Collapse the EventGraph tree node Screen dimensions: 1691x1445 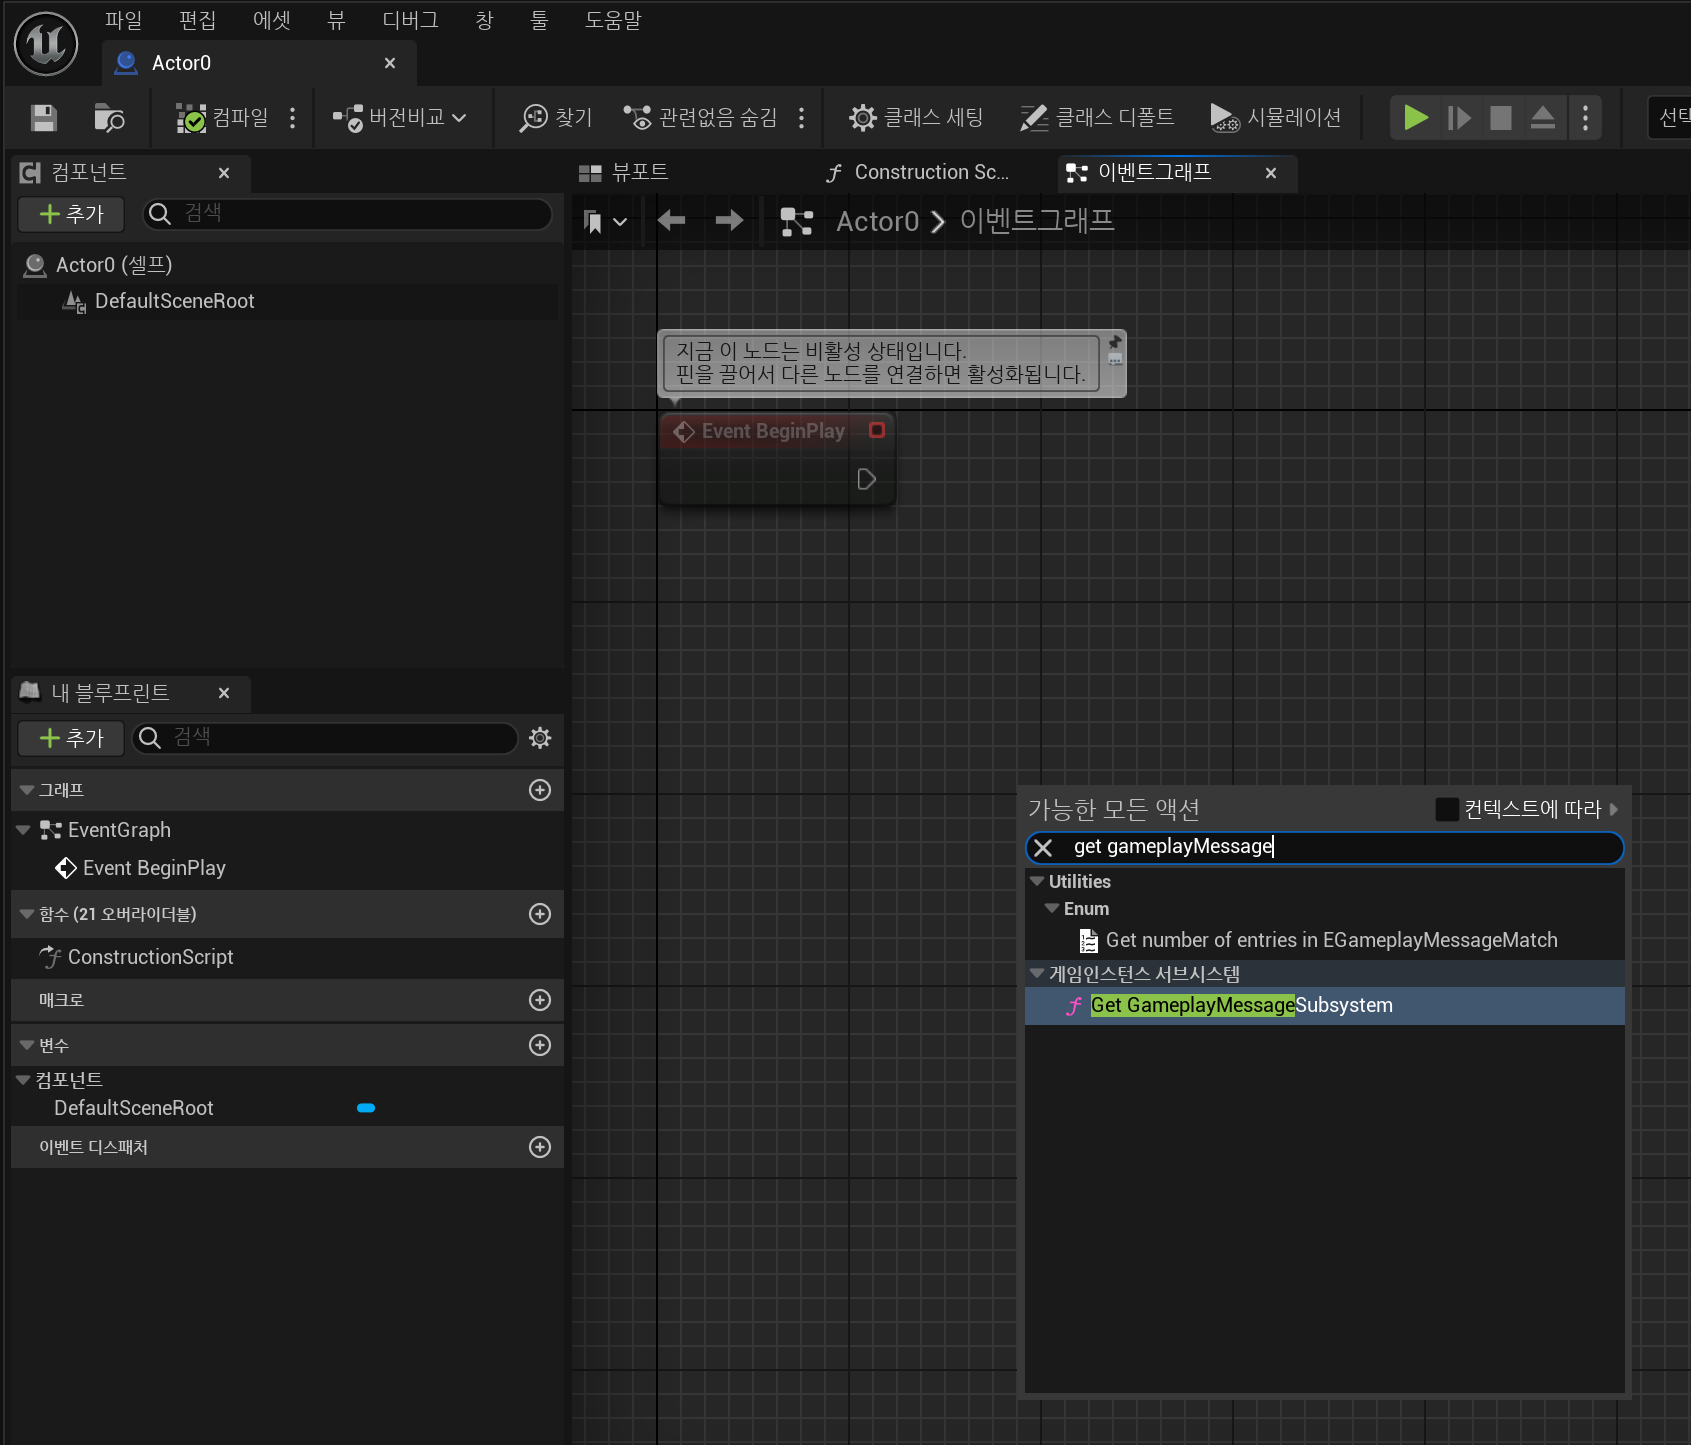click(x=23, y=830)
